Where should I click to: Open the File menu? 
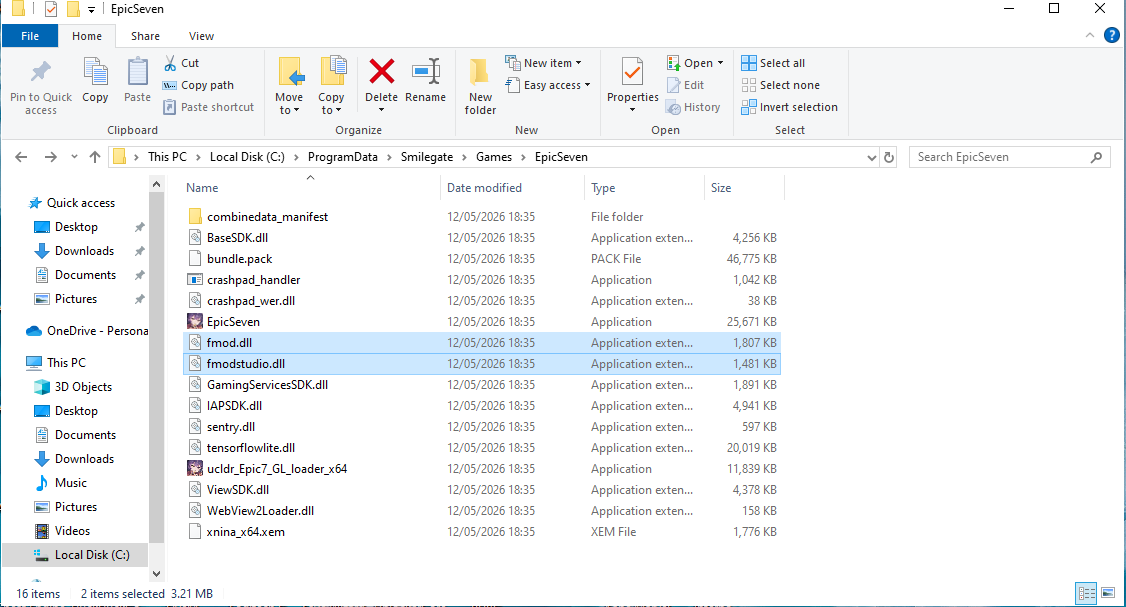click(x=30, y=36)
